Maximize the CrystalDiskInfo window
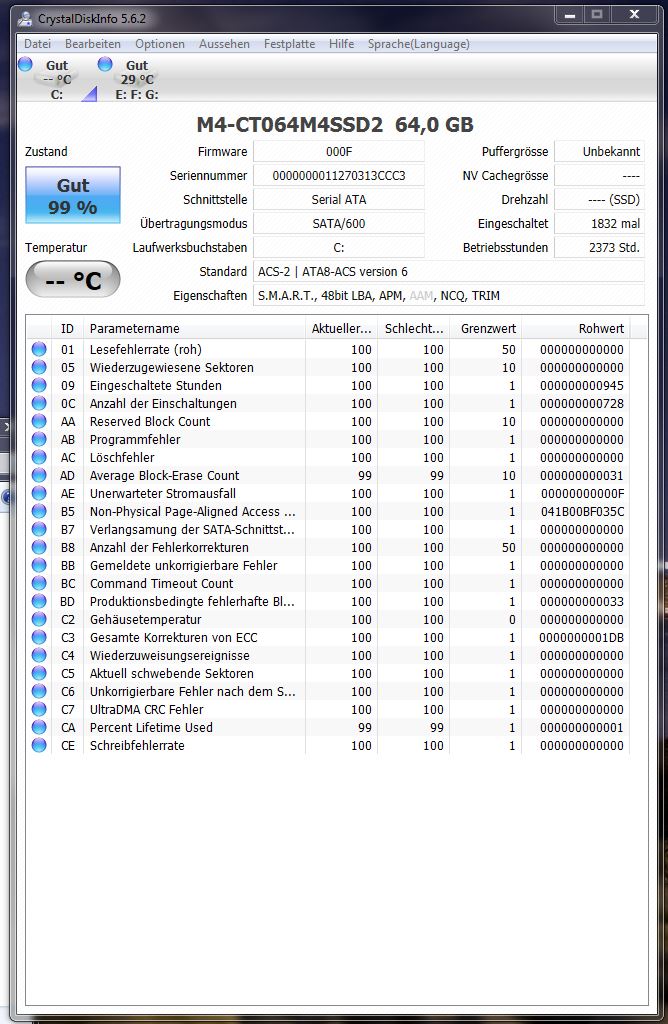The width and height of the screenshot is (668, 1024). pos(597,14)
